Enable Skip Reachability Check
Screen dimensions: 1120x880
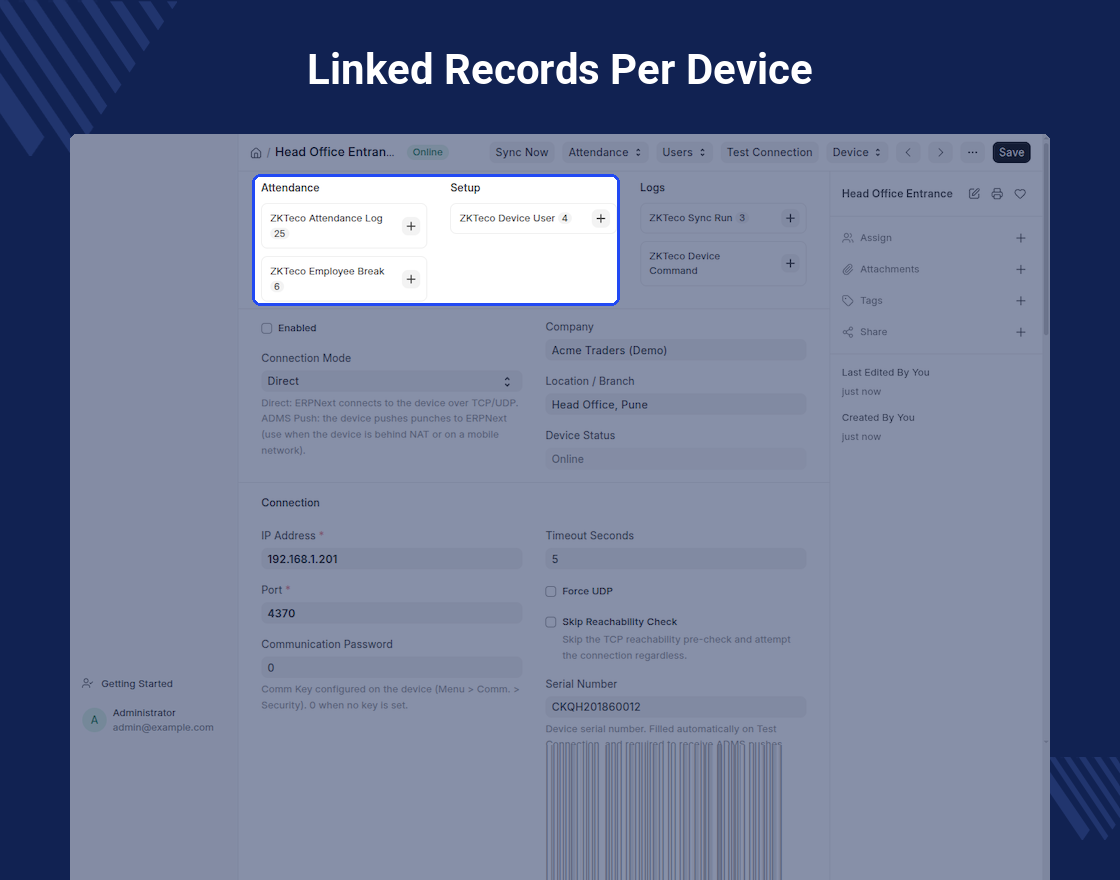click(551, 622)
